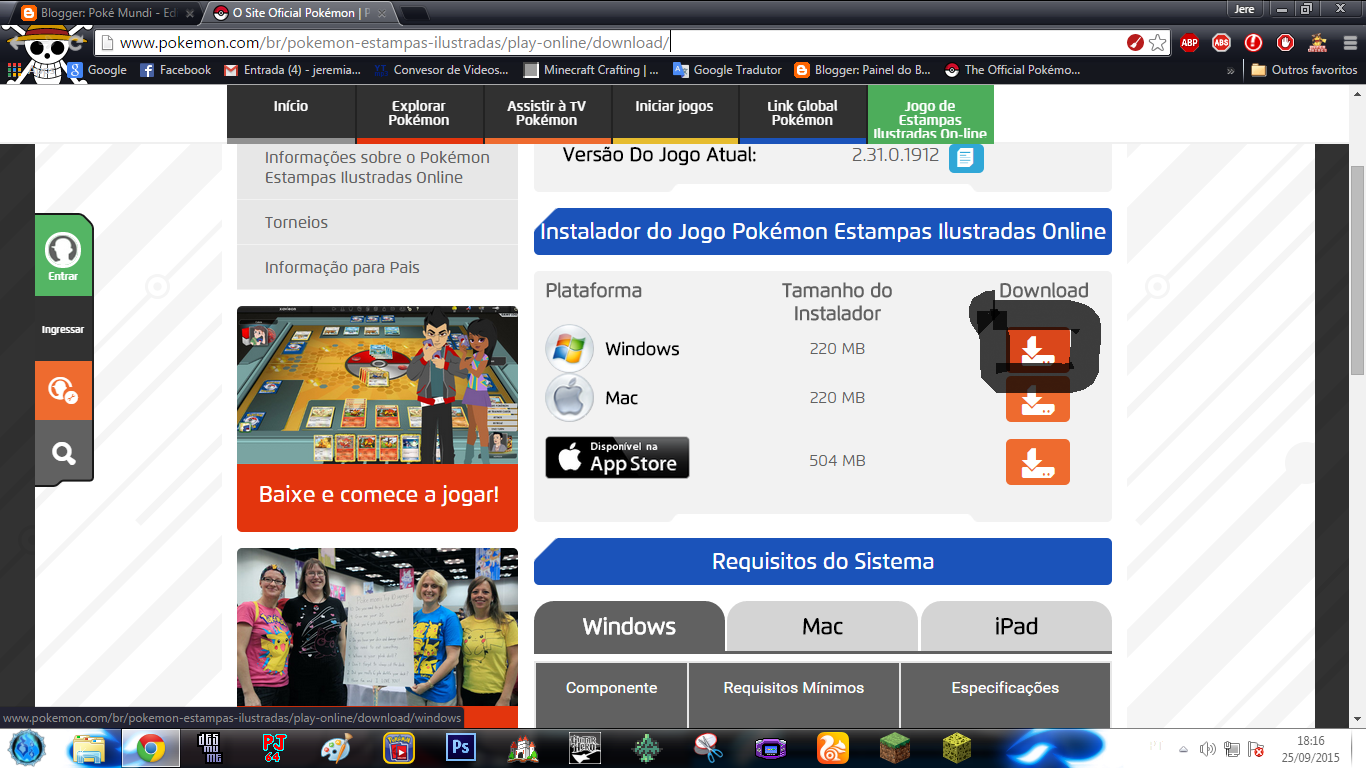Click the volume icon in system tray
Viewport: 1366px width, 768px height.
pyautogui.click(x=1207, y=749)
